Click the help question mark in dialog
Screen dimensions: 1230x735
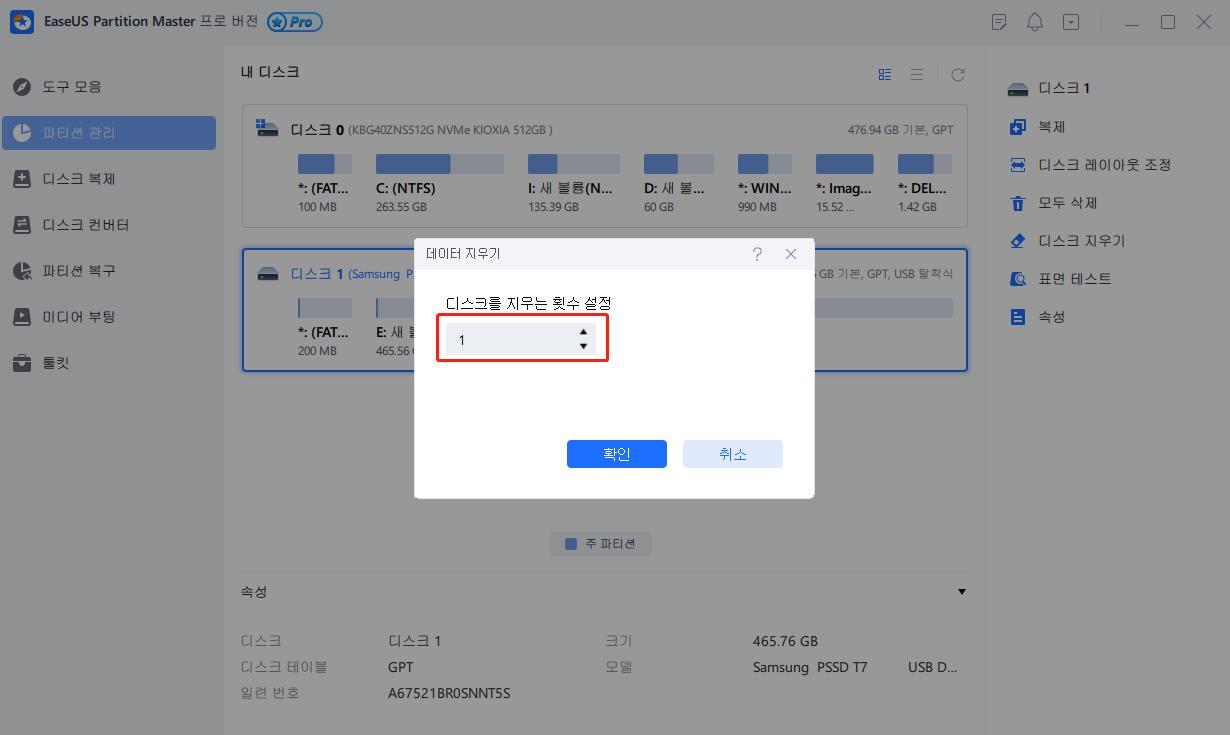click(757, 254)
